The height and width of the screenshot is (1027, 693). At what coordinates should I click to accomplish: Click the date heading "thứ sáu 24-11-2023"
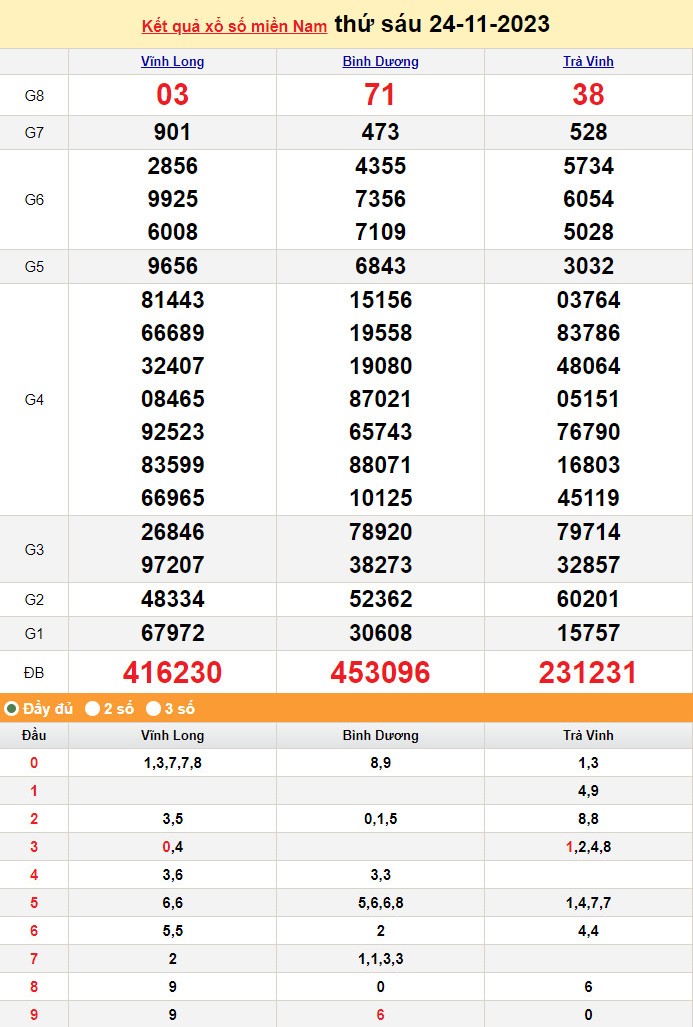(x=442, y=24)
